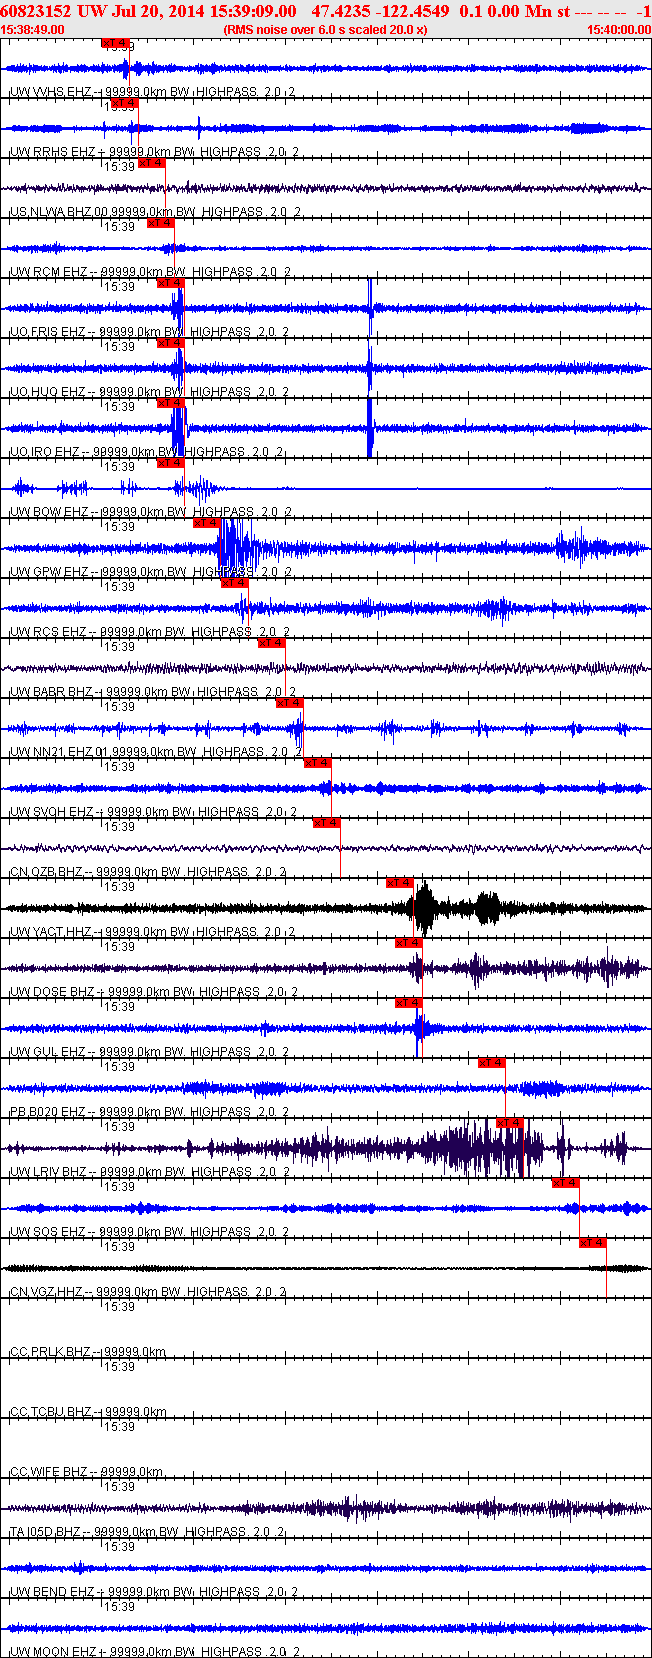Click the red pick flag on BOW trace
This screenshot has width=652, height=1658.
[x=170, y=463]
